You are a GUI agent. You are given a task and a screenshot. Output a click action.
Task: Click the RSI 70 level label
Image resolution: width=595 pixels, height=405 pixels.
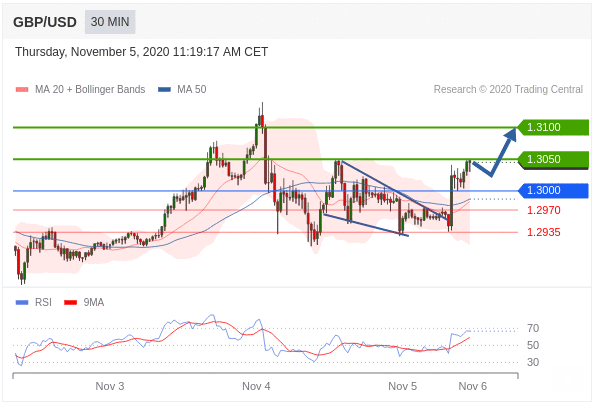[533, 328]
